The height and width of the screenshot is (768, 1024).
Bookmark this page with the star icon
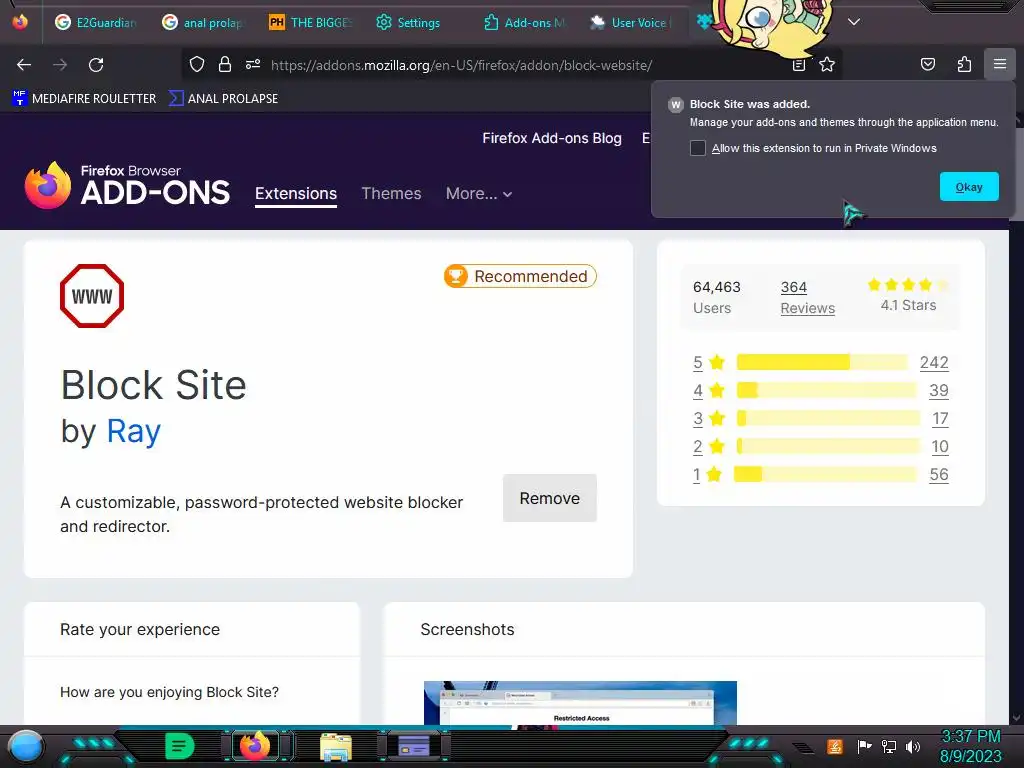[827, 65]
